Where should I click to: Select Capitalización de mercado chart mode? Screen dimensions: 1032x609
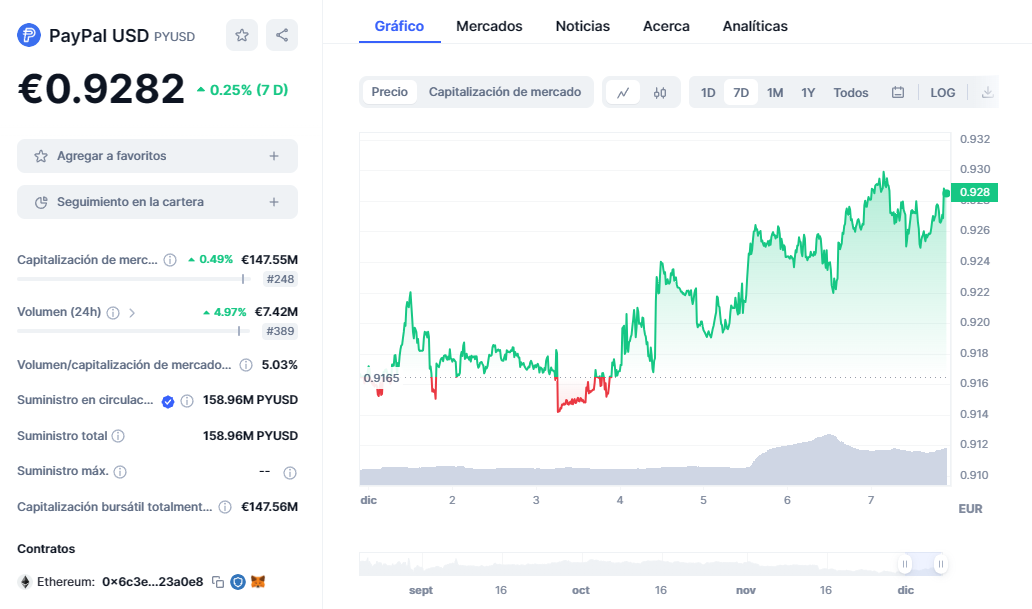pos(505,92)
